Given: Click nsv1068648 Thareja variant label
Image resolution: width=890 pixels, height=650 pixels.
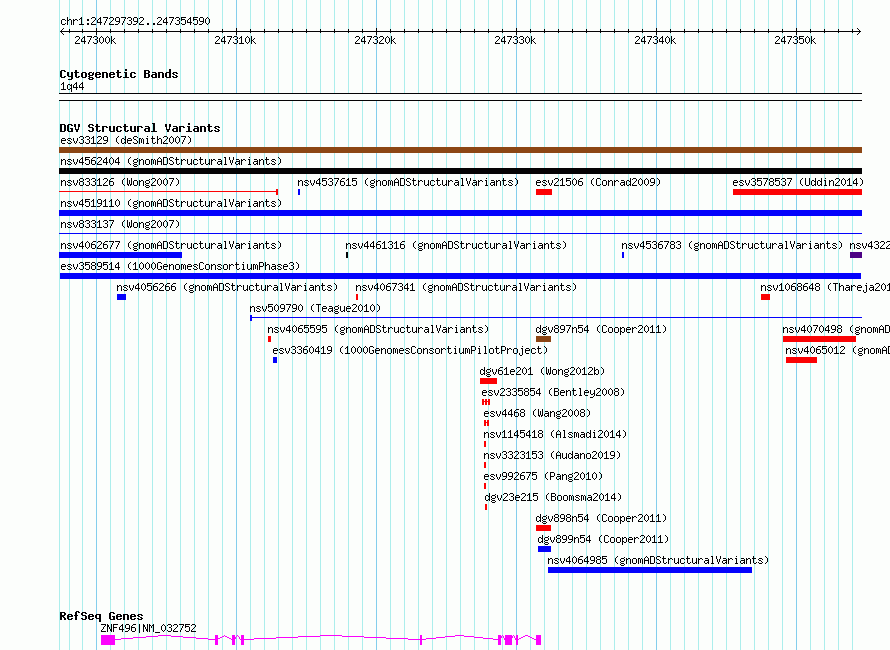Looking at the screenshot, I should coord(825,287).
